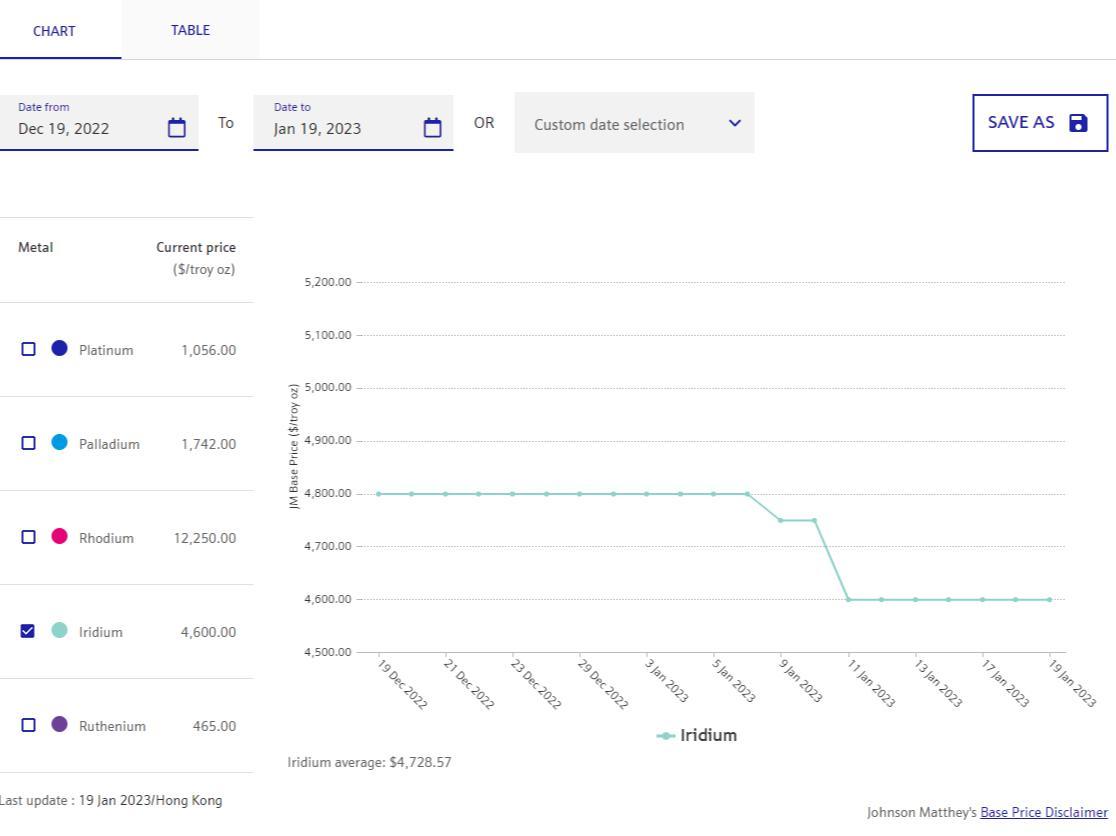Click the save disk icon
The height and width of the screenshot is (836, 1116).
tap(1078, 123)
